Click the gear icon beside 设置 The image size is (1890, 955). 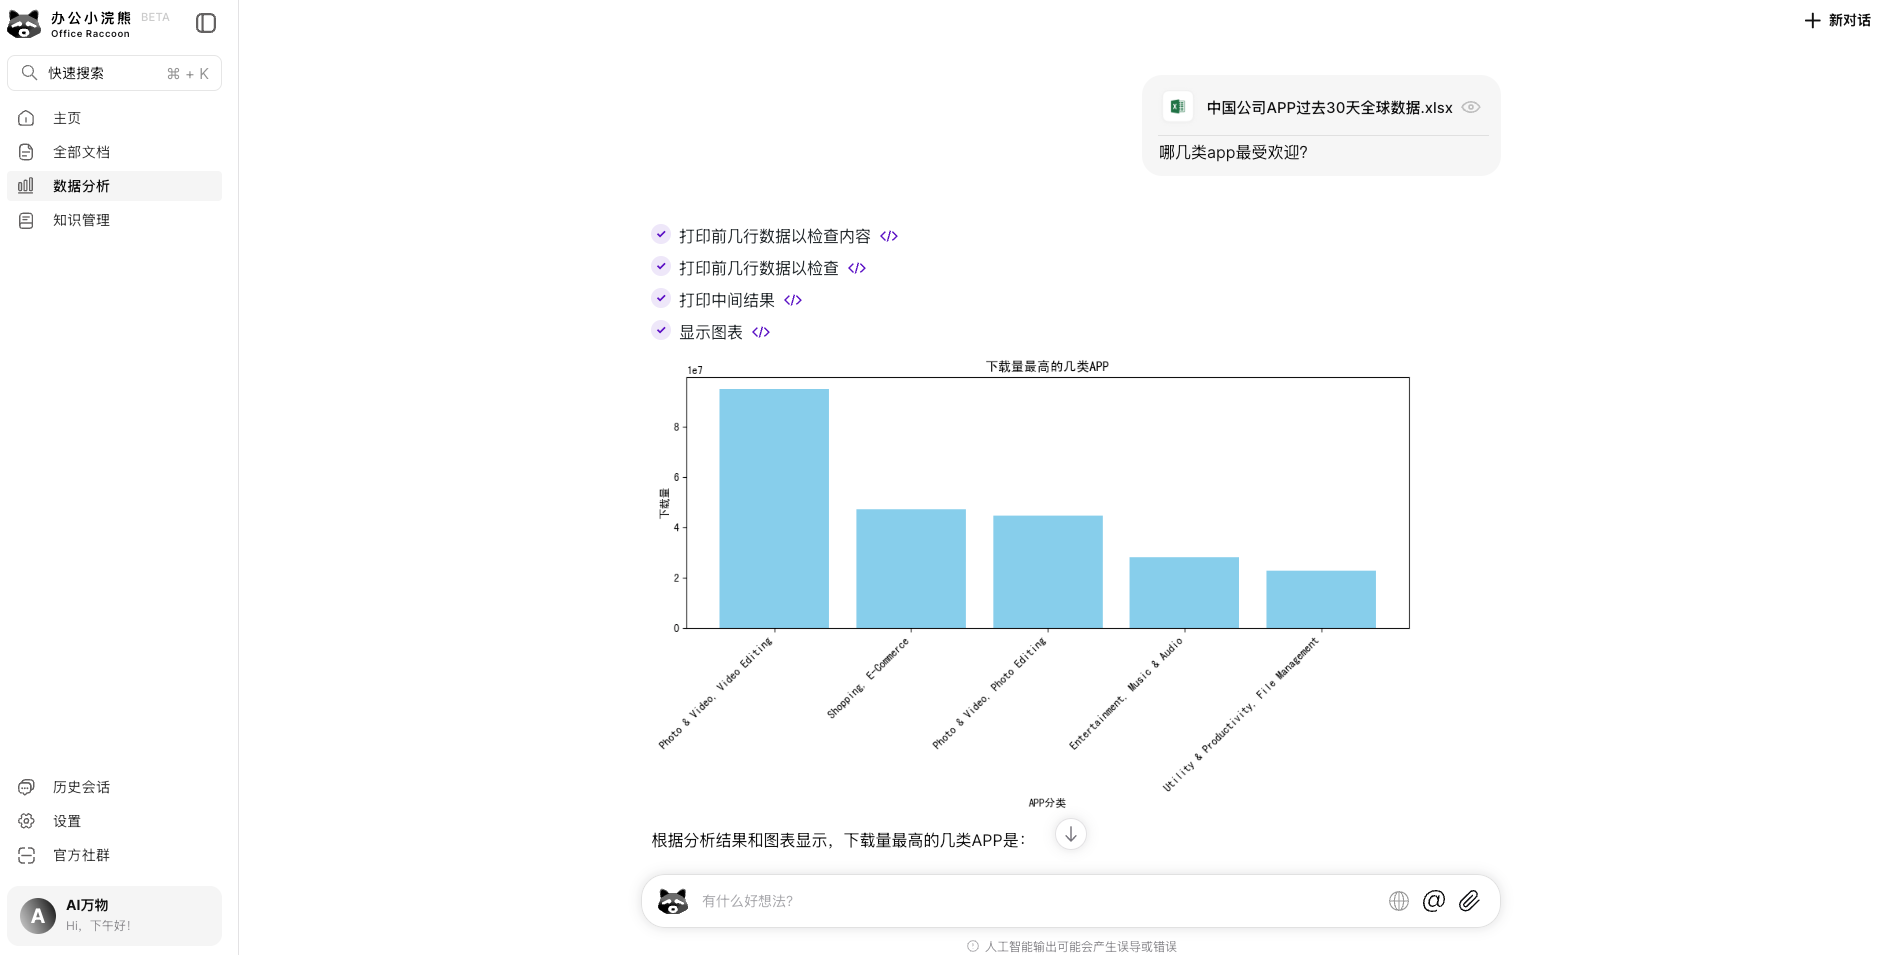[x=26, y=821]
